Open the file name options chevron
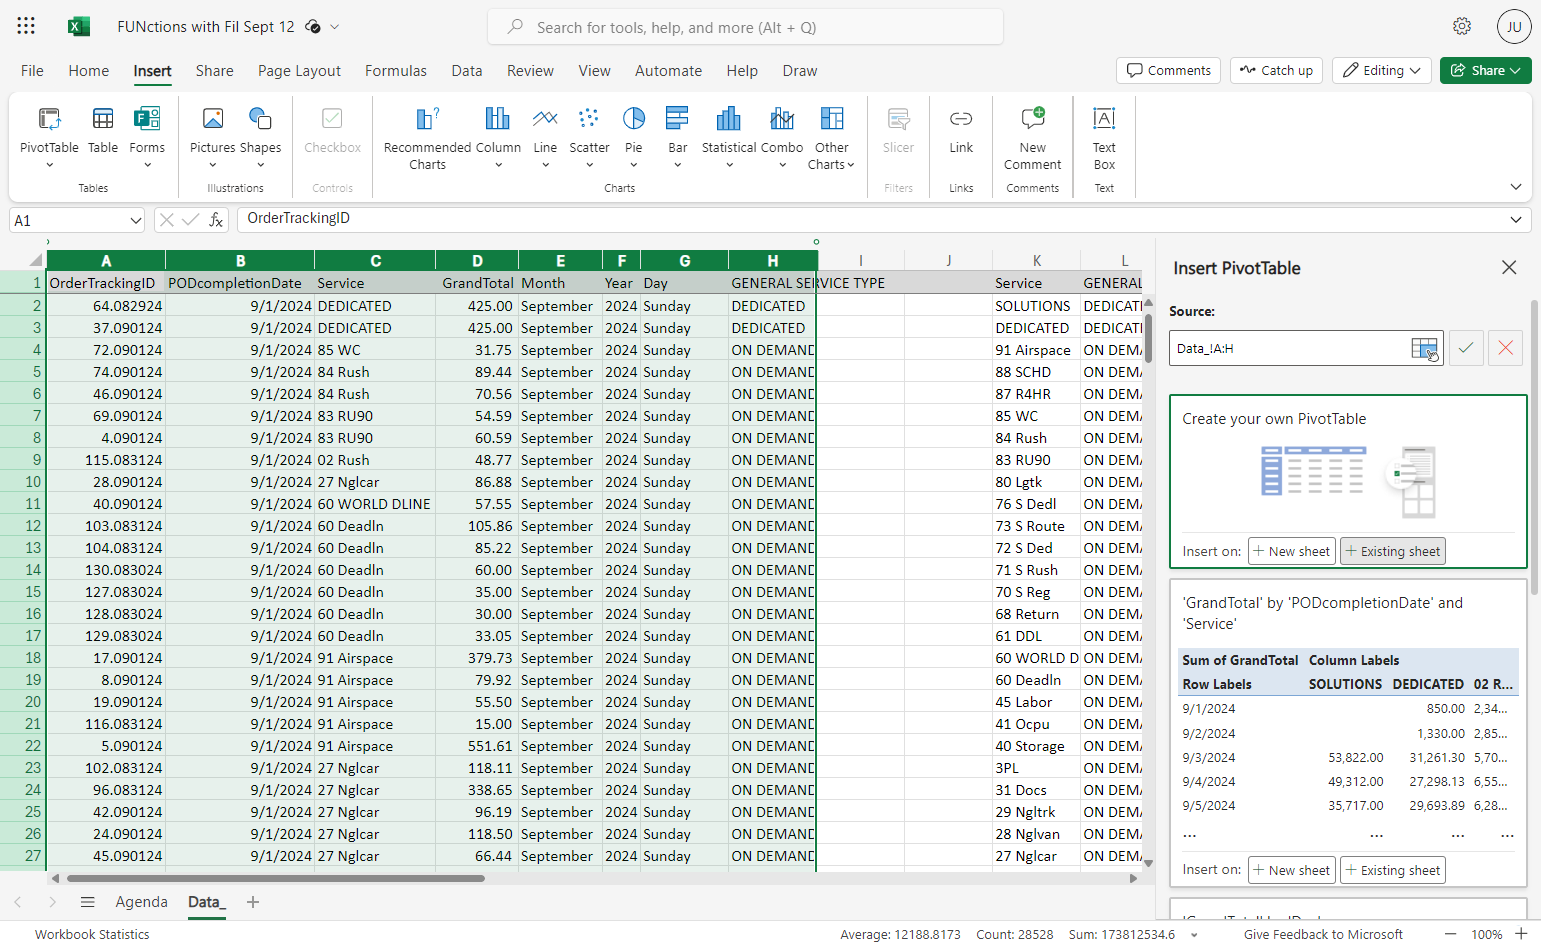This screenshot has height=945, width=1541. pyautogui.click(x=335, y=27)
